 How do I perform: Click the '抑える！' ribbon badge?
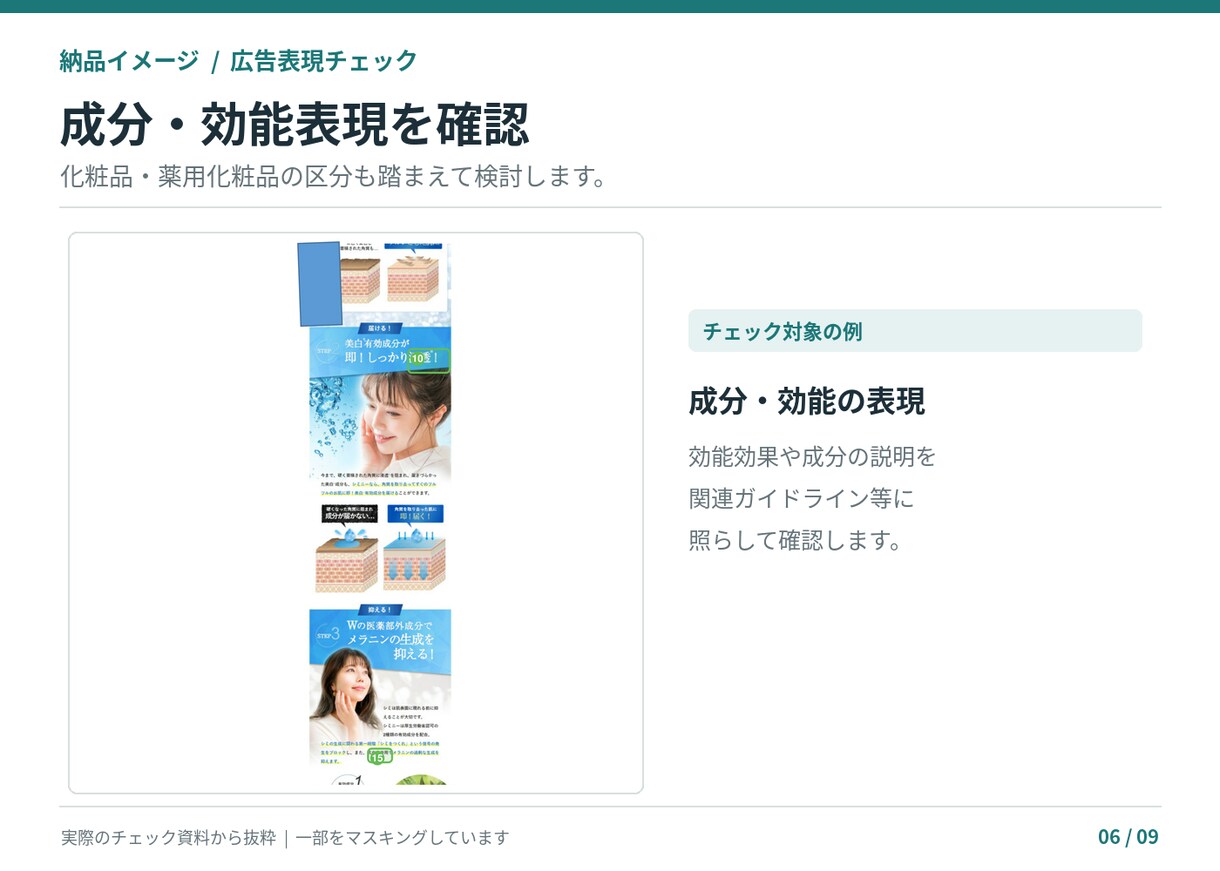[x=379, y=610]
